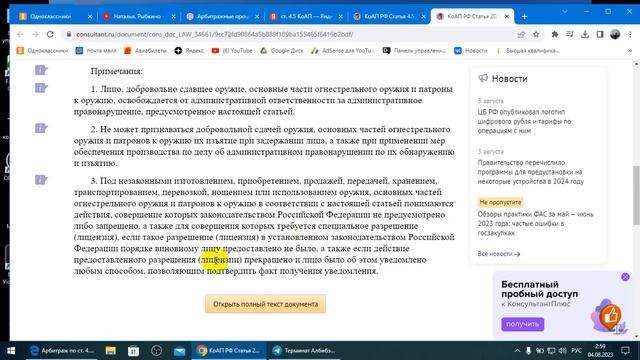Open the Chrome three-dot menu

630,35
